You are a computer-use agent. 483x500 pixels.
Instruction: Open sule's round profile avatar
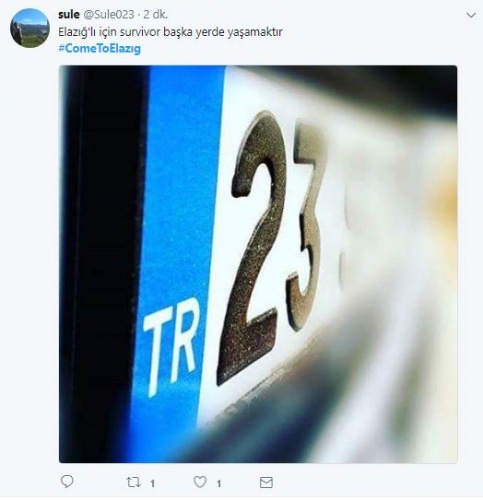click(30, 28)
